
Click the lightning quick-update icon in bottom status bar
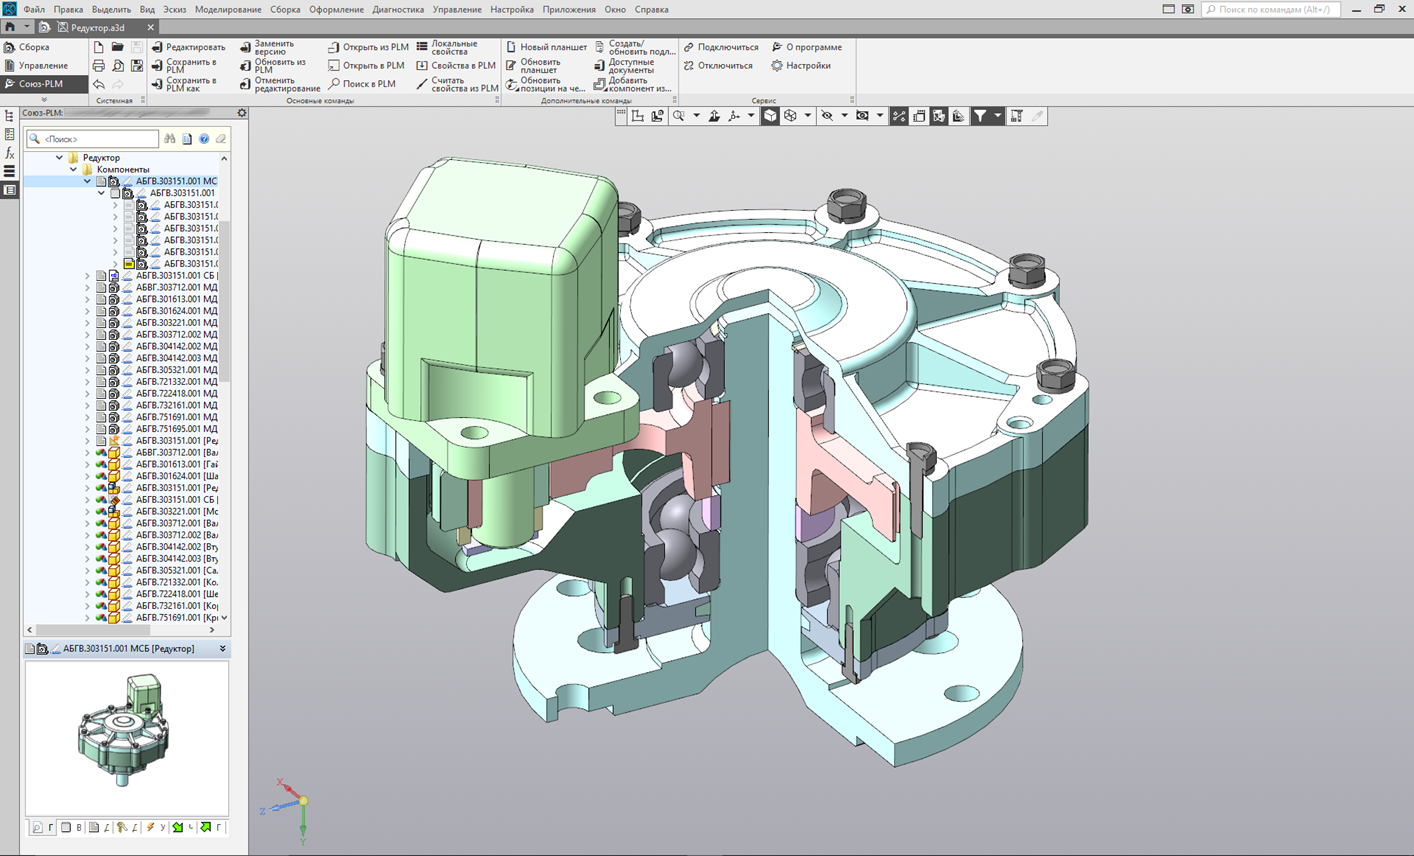(150, 828)
